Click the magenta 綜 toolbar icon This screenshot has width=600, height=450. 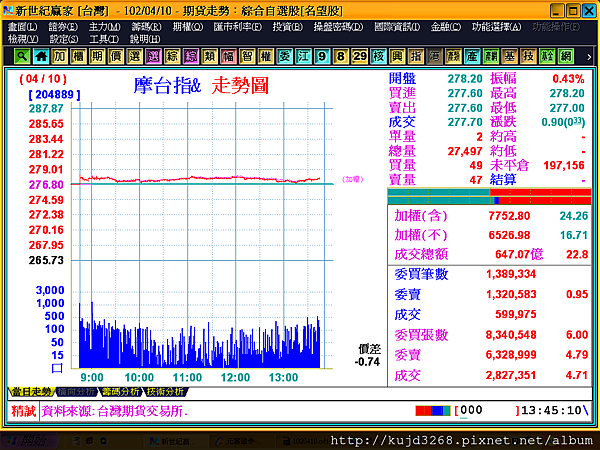tap(191, 56)
